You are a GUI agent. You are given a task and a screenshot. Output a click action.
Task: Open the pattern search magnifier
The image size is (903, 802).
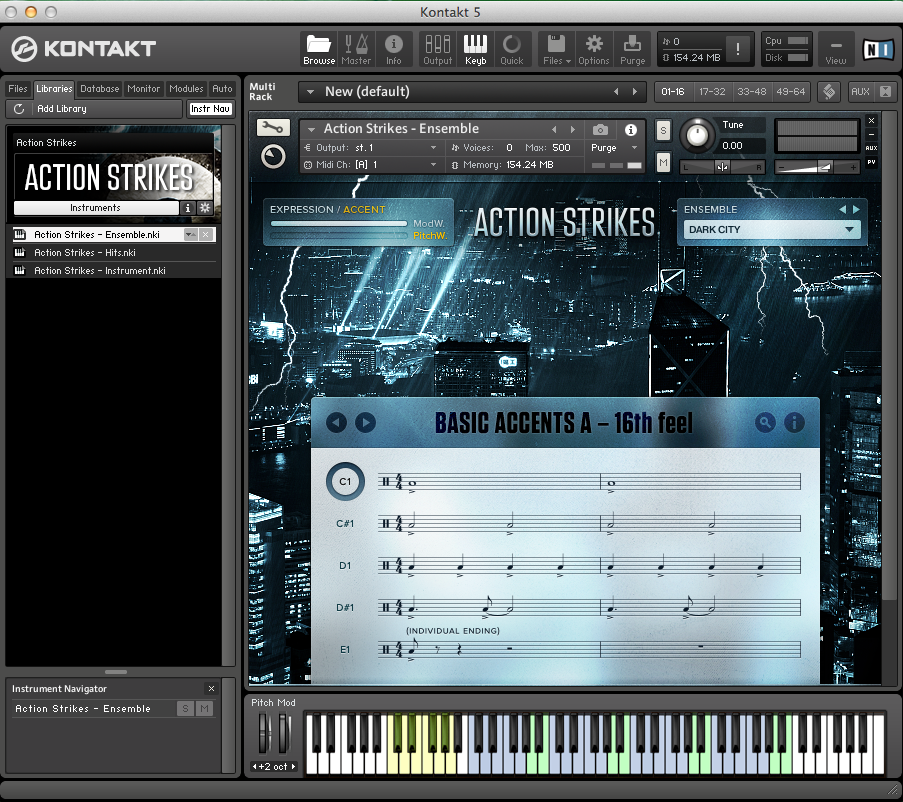click(765, 423)
